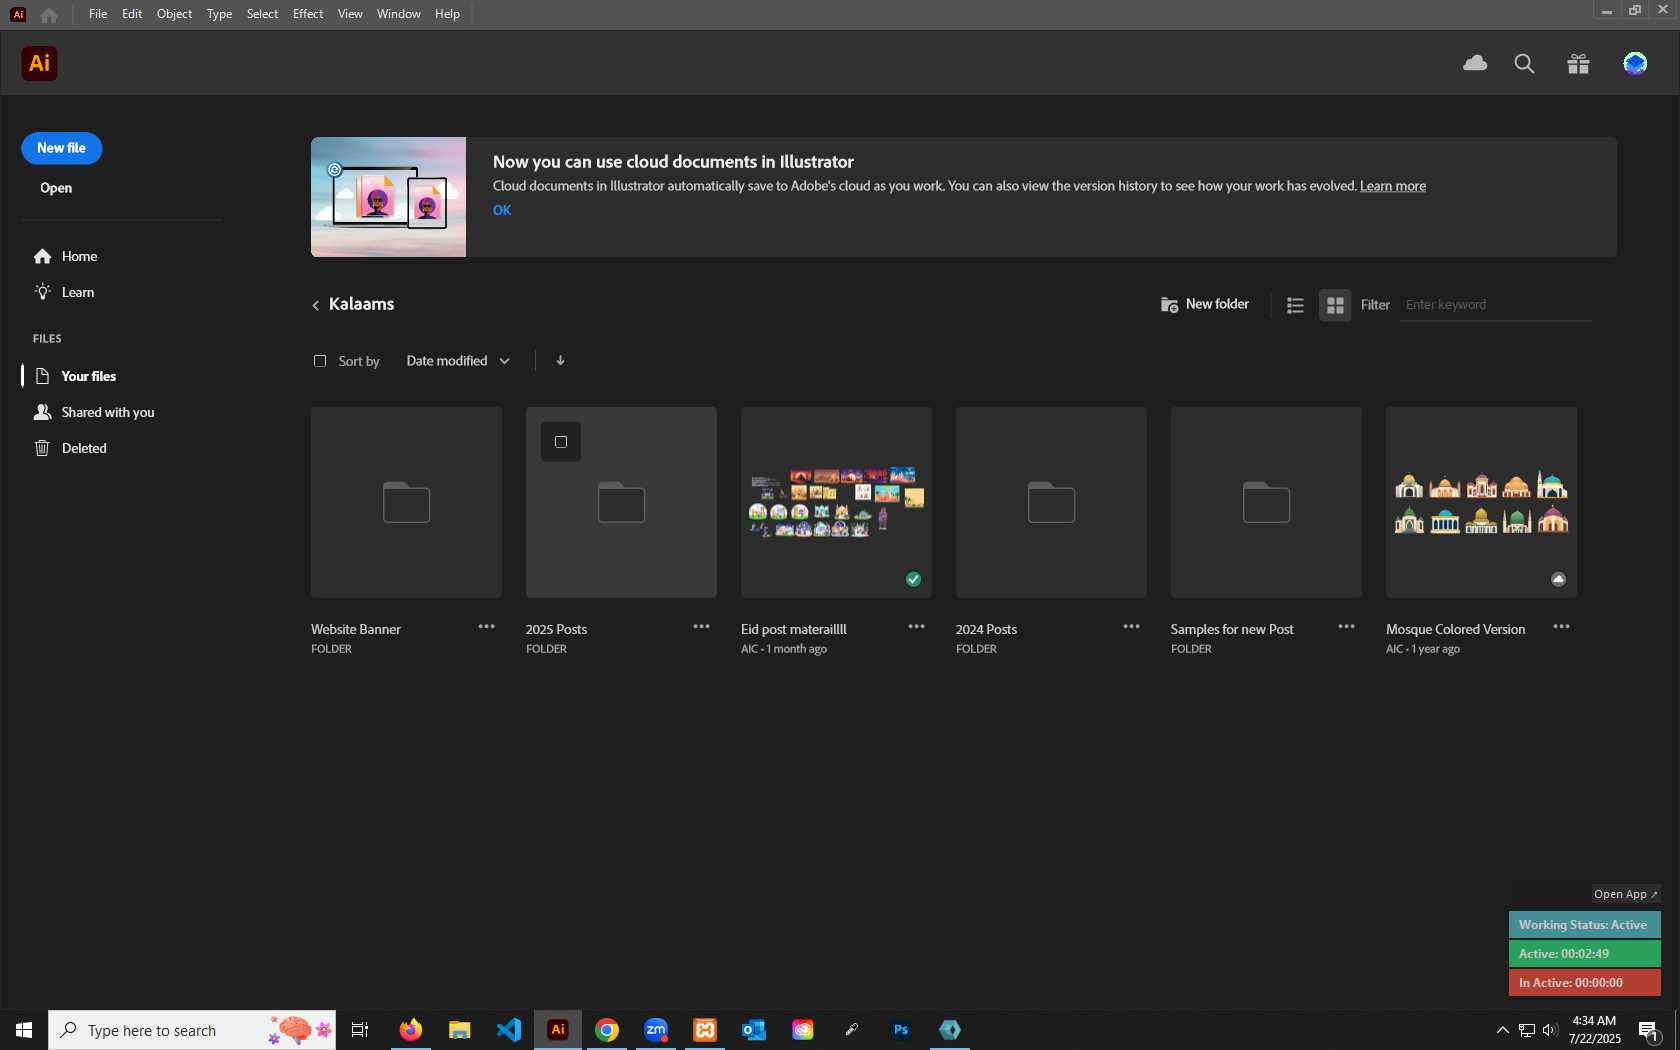Screen dimensions: 1680x1050
Task: Open more options for Eid post materaillll
Action: [x=916, y=626]
